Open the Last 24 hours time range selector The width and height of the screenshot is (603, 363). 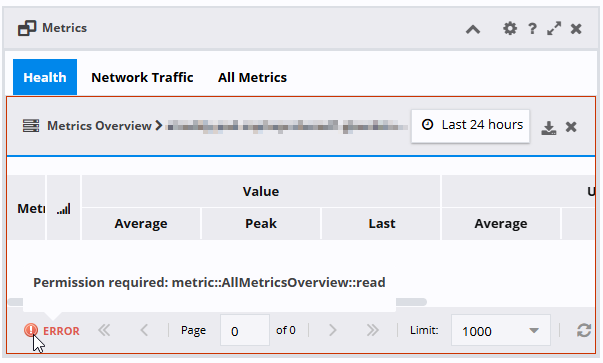470,126
